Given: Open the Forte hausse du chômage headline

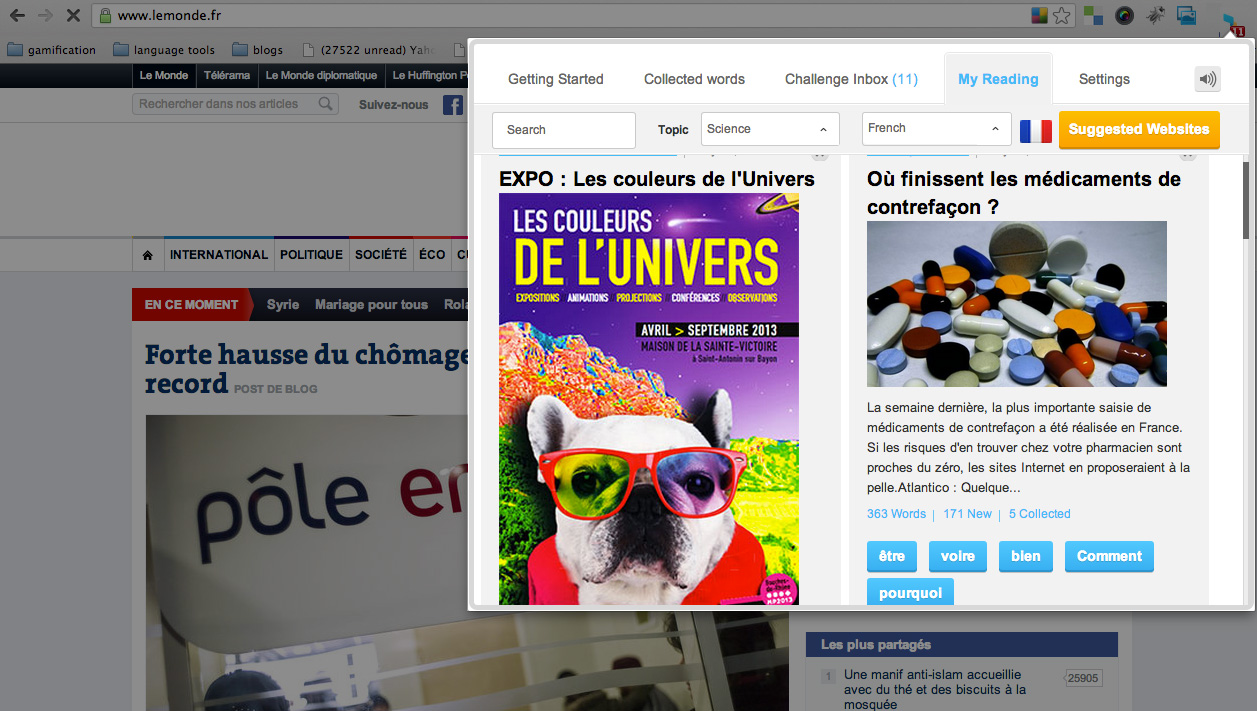Looking at the screenshot, I should 307,368.
